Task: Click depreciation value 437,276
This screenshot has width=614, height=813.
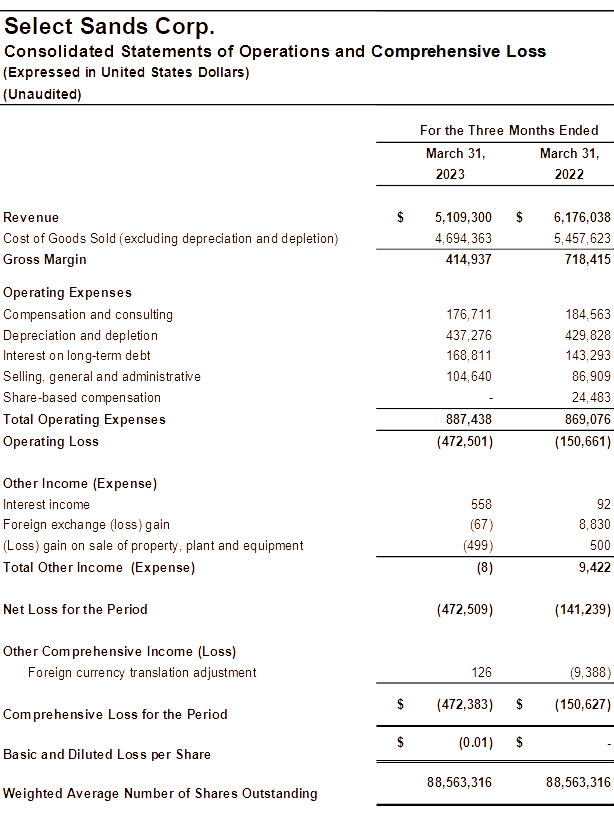Action: (469, 335)
